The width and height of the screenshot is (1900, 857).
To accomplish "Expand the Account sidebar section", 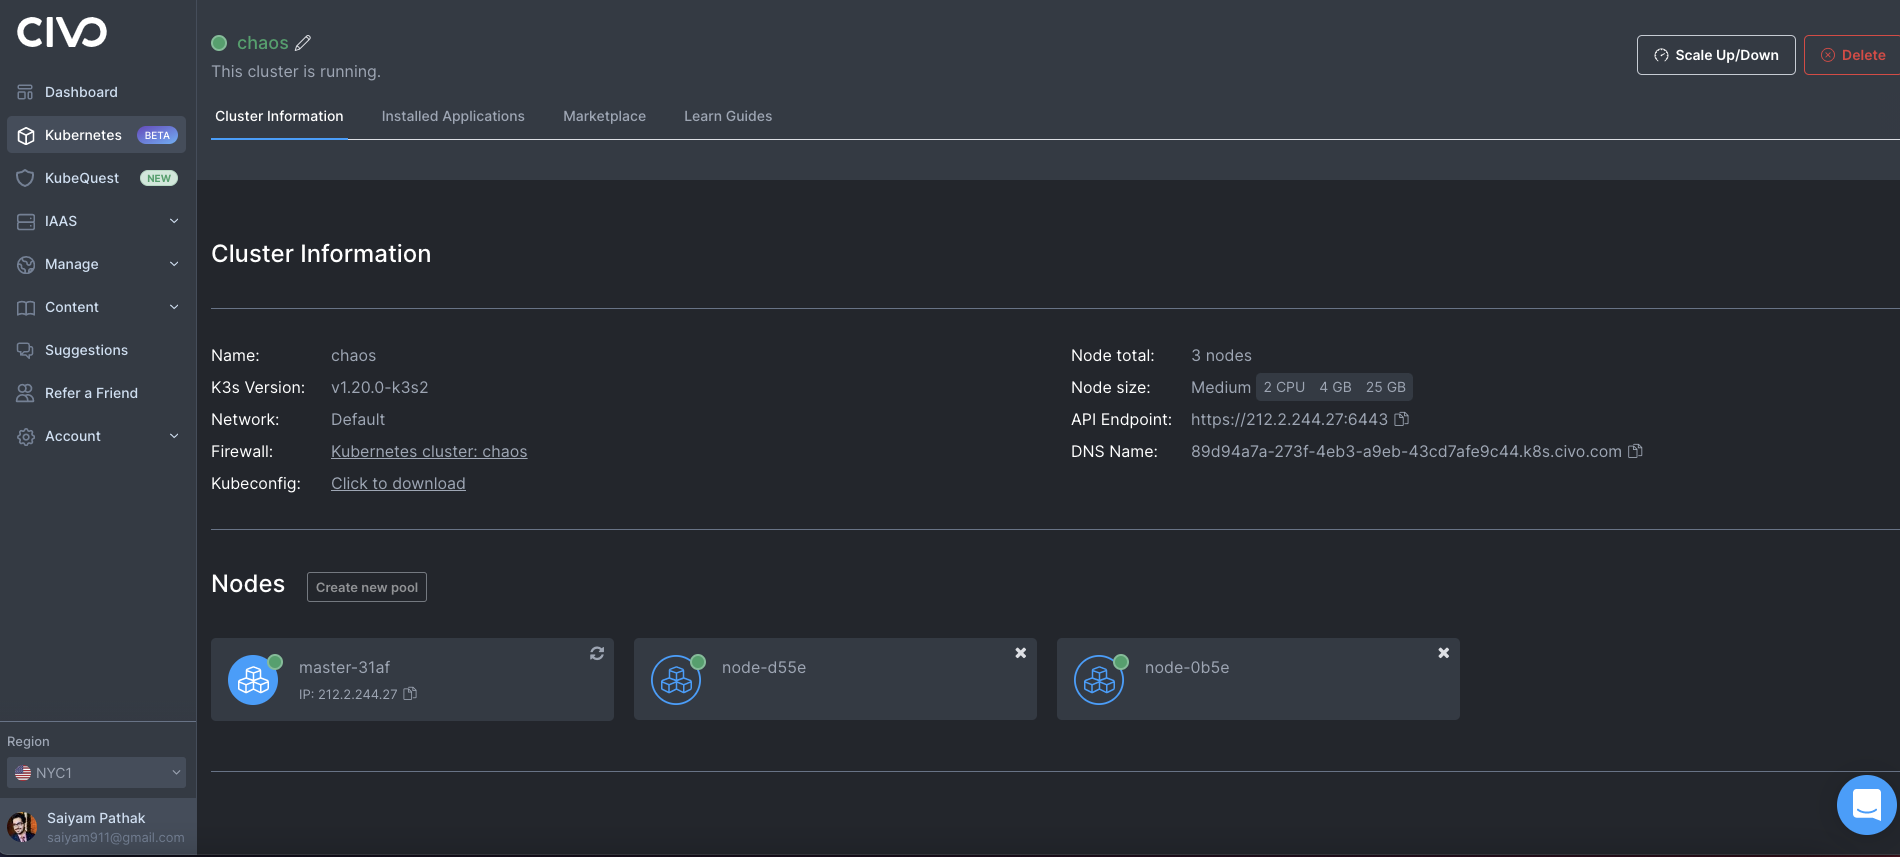I will coord(96,436).
